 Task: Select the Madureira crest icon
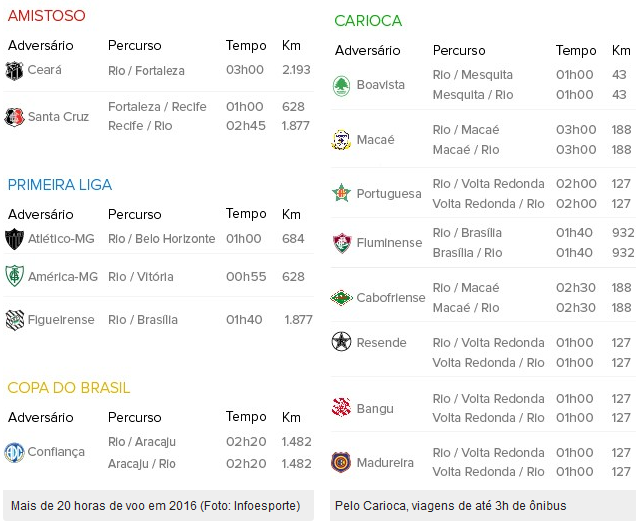[341, 462]
